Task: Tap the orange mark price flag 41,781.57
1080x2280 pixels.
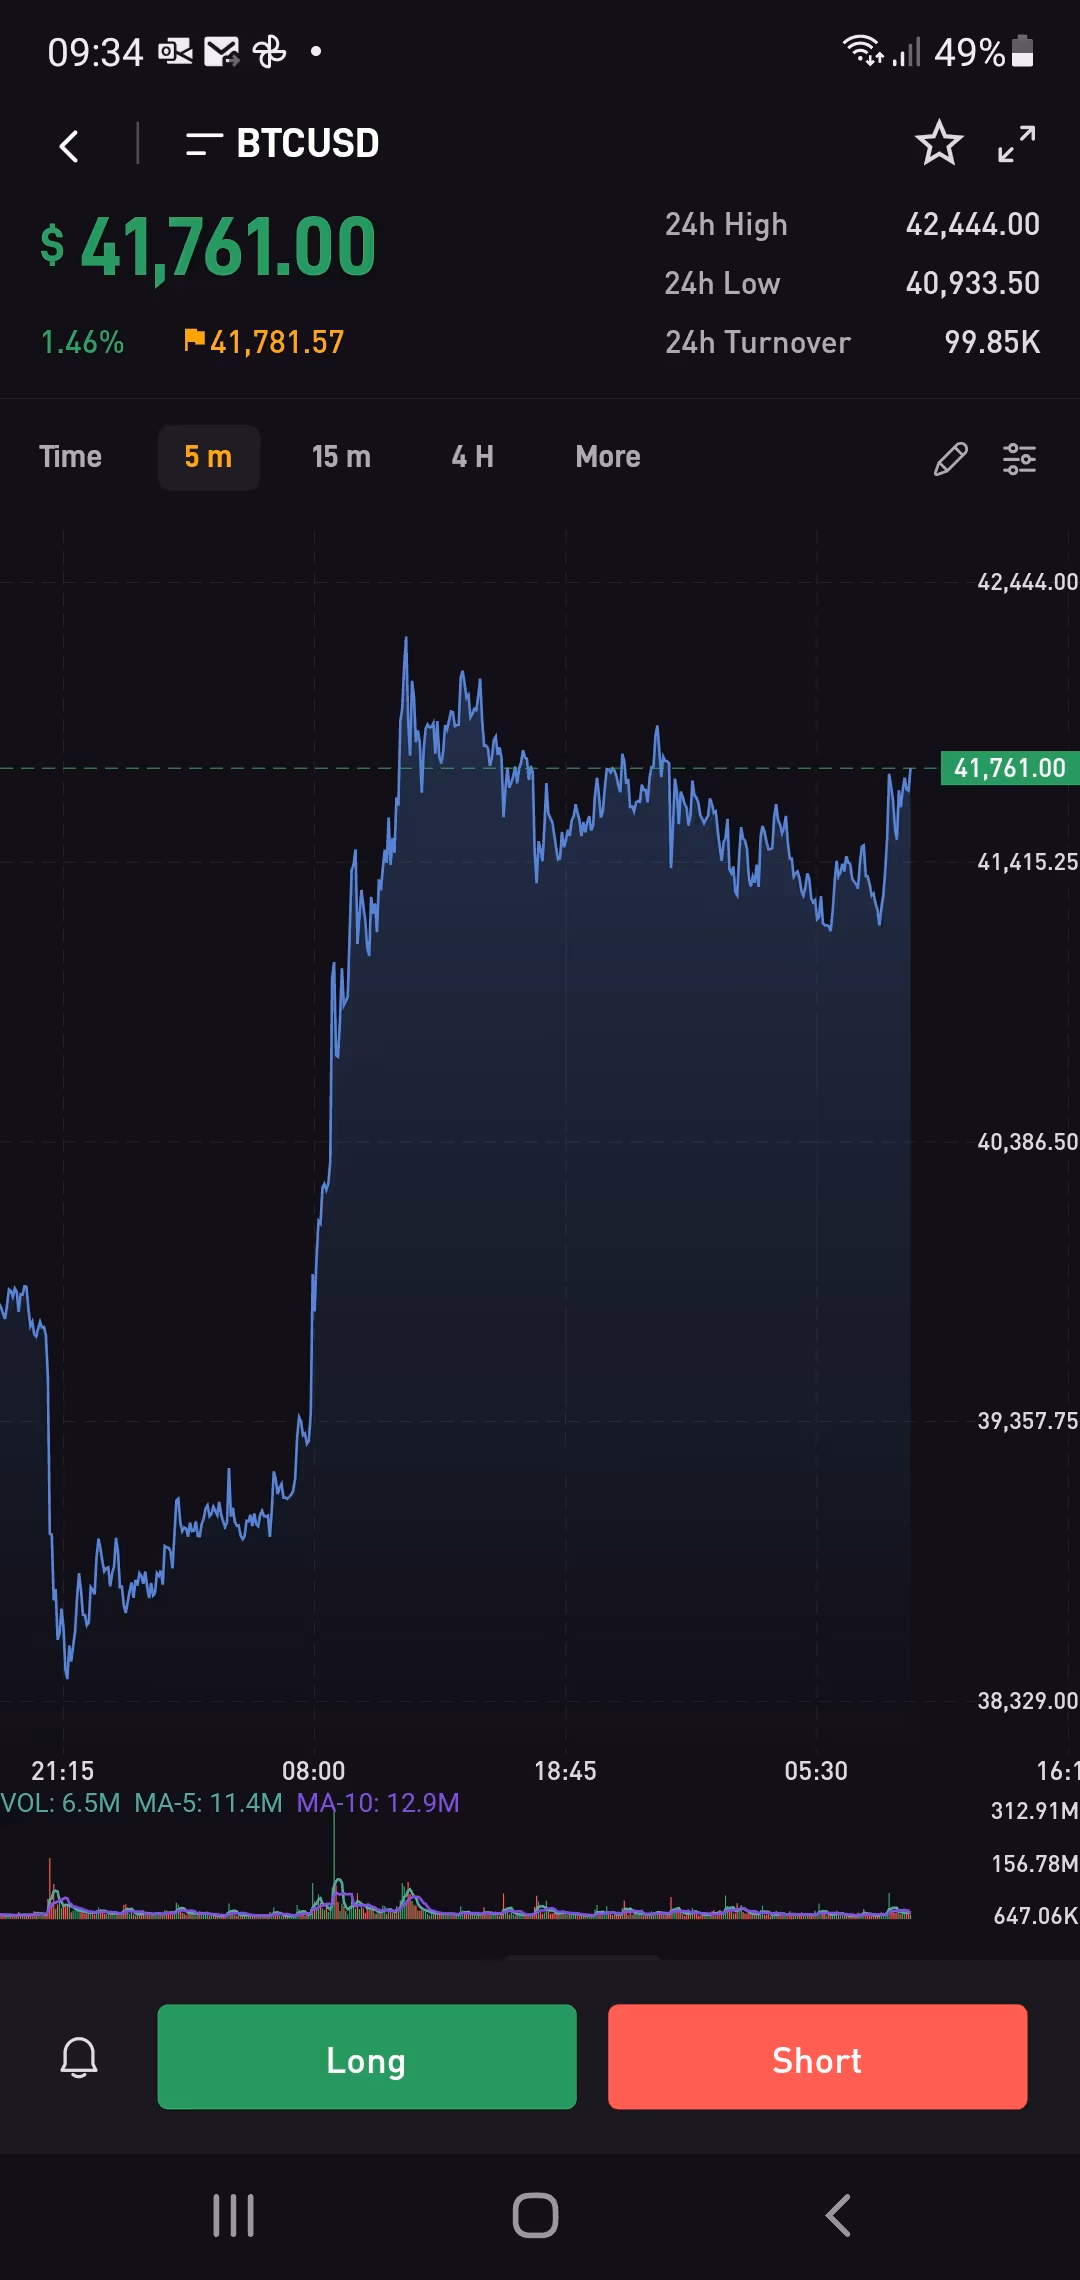Action: pyautogui.click(x=264, y=342)
